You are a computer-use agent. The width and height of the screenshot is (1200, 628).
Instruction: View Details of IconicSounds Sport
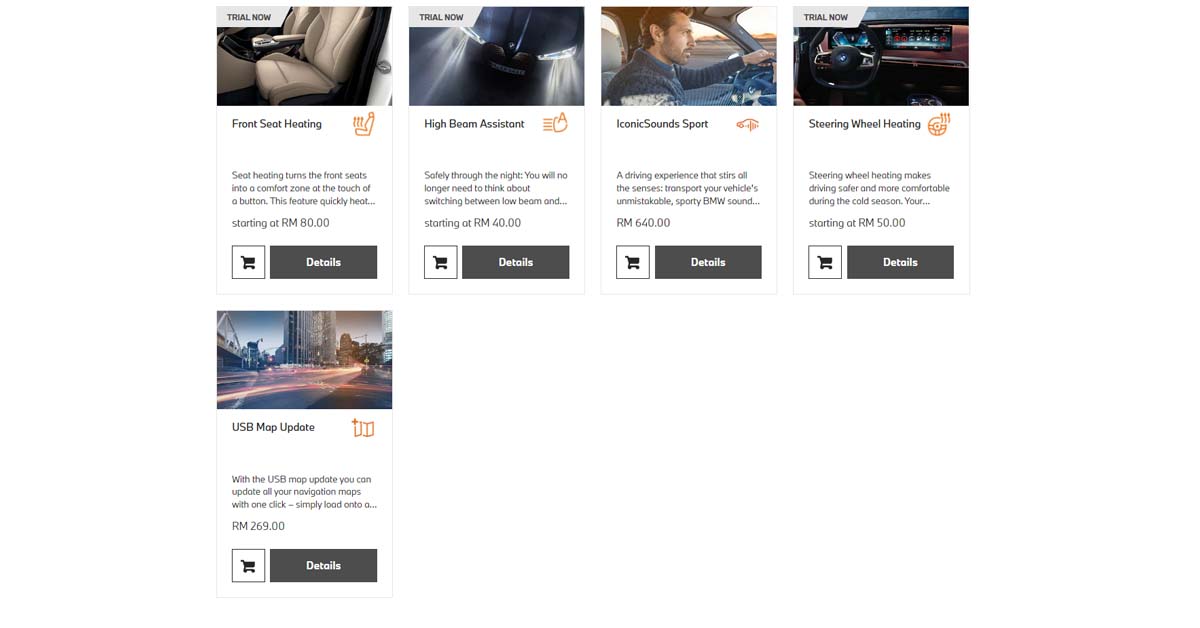click(x=708, y=262)
